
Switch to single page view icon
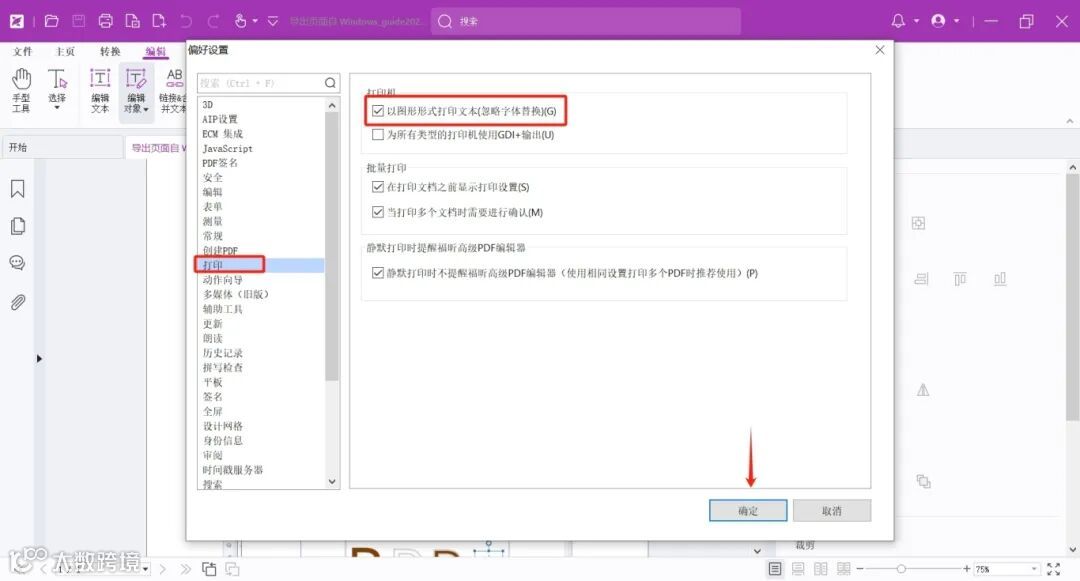tap(775, 569)
